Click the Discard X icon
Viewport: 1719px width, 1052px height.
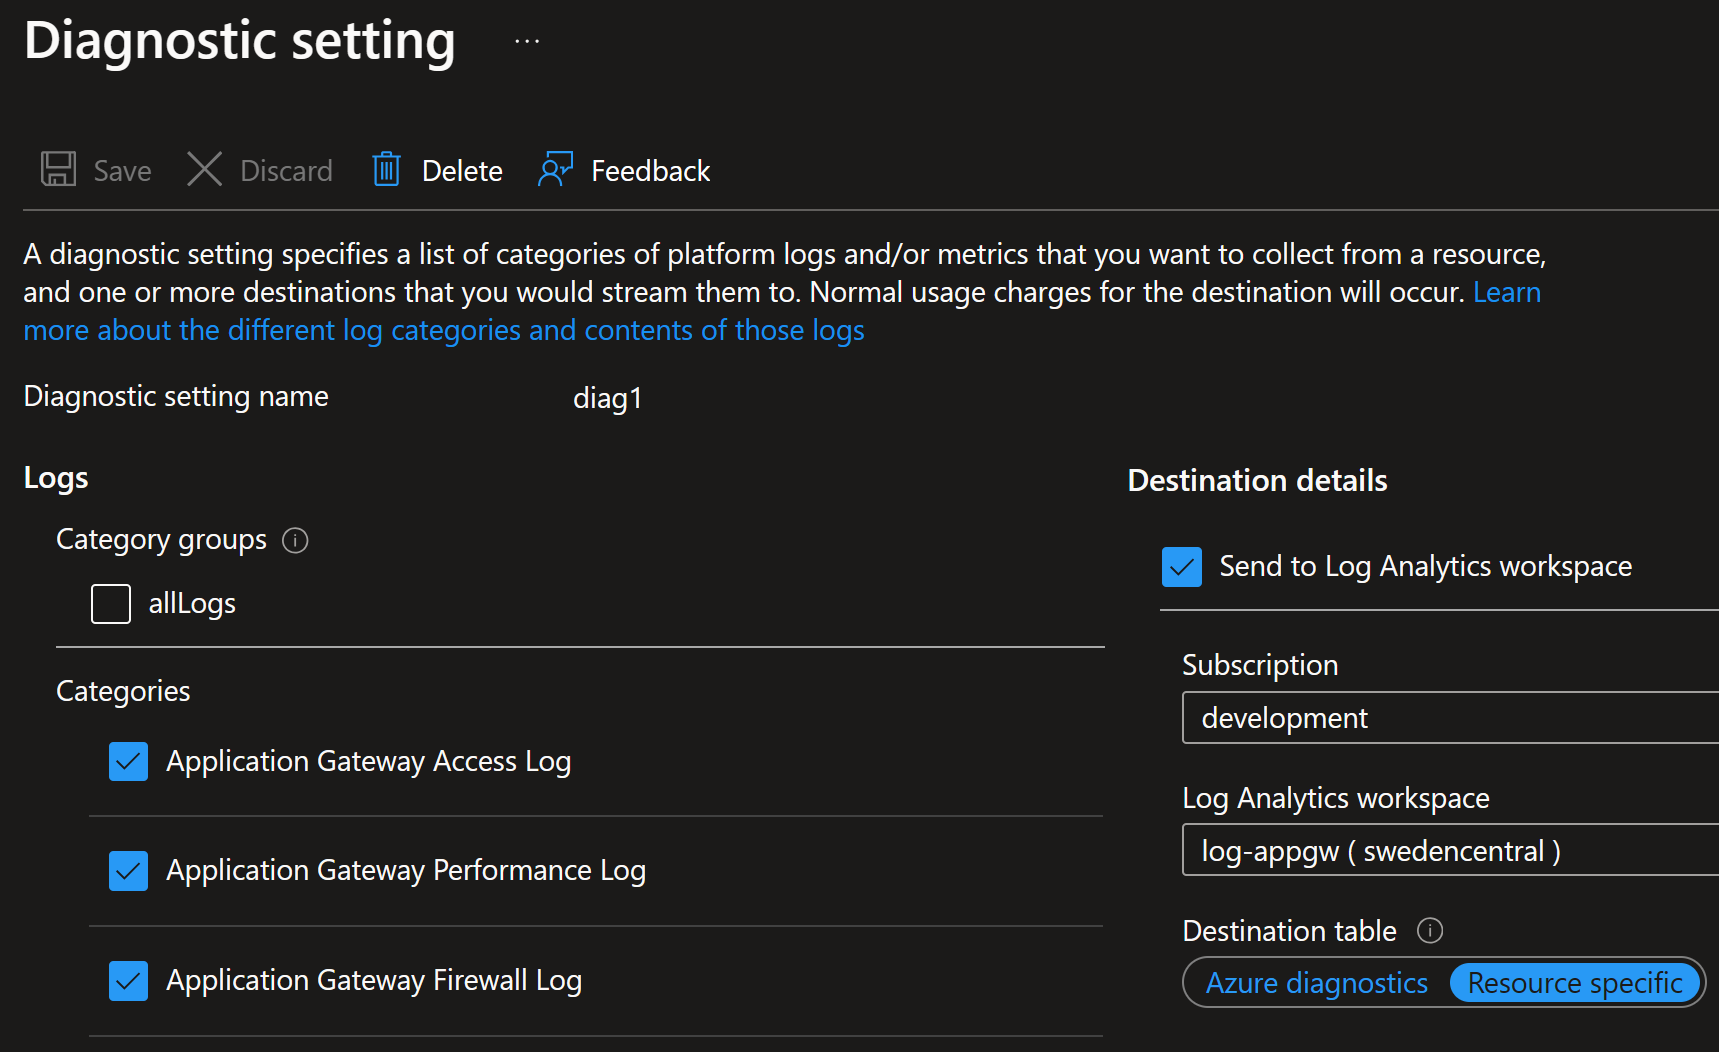(x=204, y=169)
